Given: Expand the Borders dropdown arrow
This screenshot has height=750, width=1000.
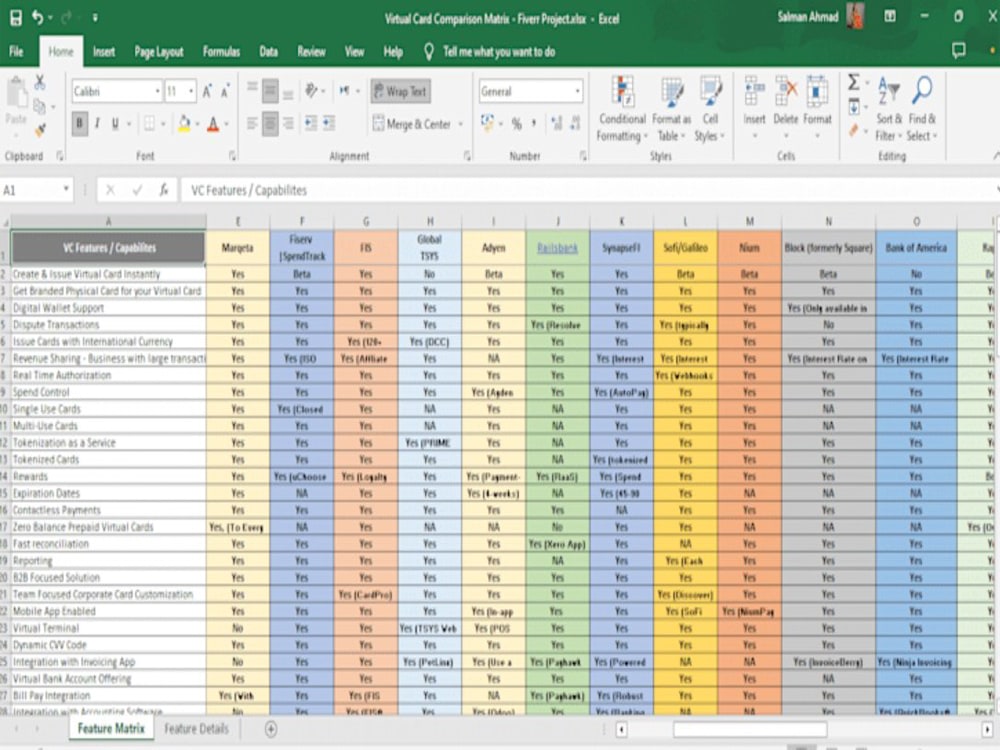Looking at the screenshot, I should (x=163, y=124).
